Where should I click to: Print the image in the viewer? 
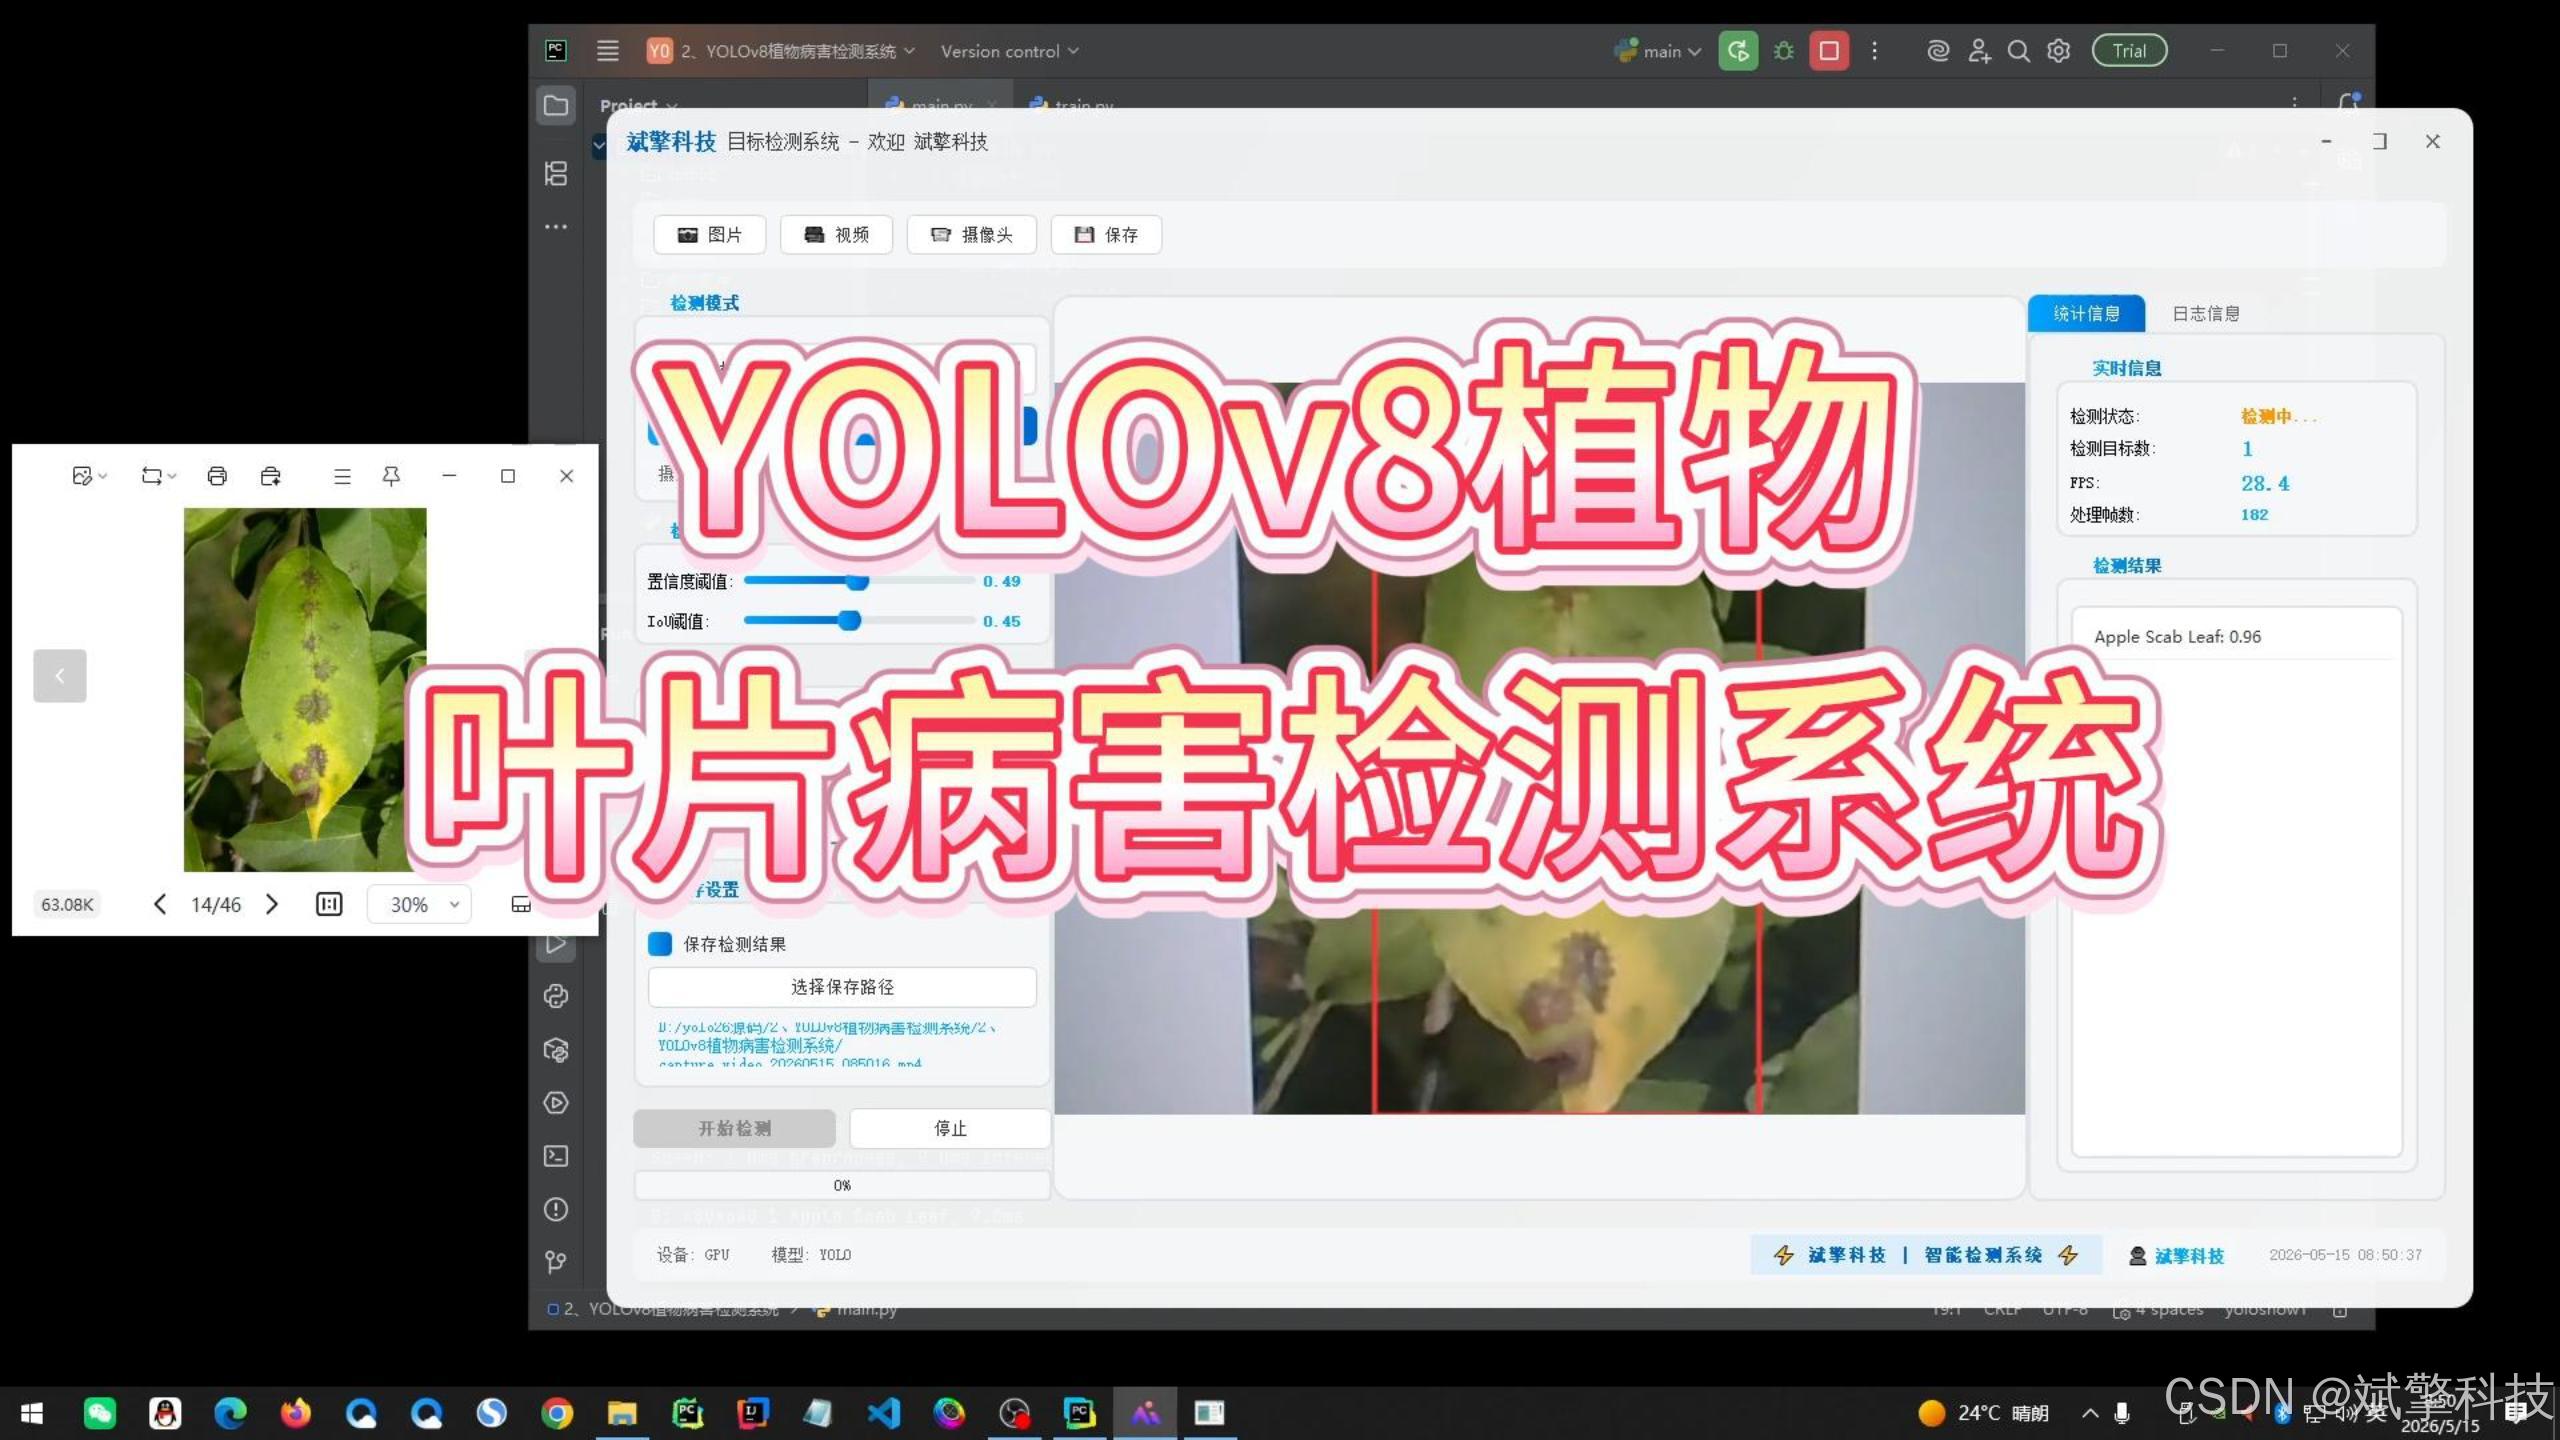[217, 476]
